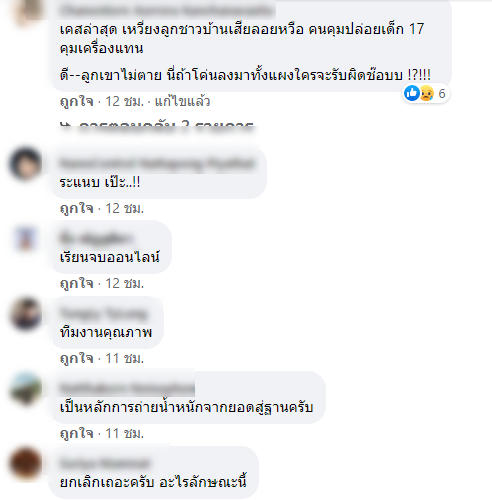Screen dimensions: 492x500
Task: Open 11 ชม. timestamp under ทีมงานคุณภาพ
Action: pos(124,359)
